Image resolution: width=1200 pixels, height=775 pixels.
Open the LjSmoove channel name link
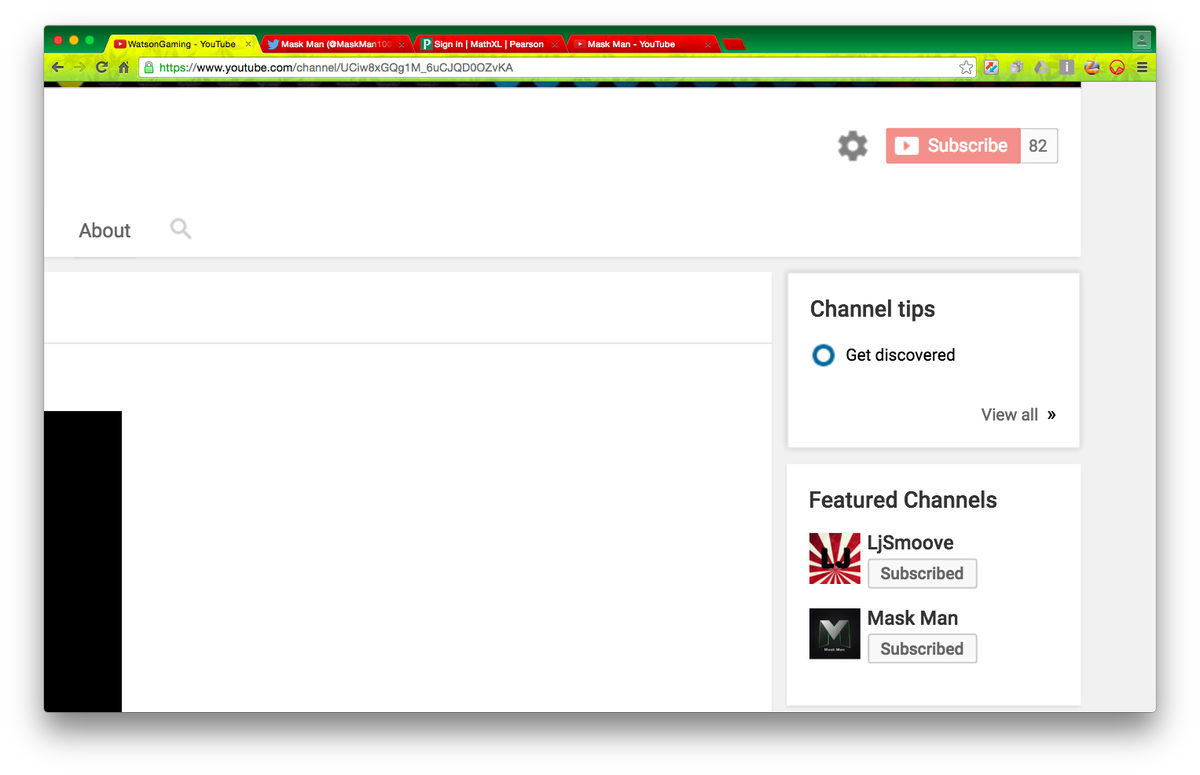point(910,543)
